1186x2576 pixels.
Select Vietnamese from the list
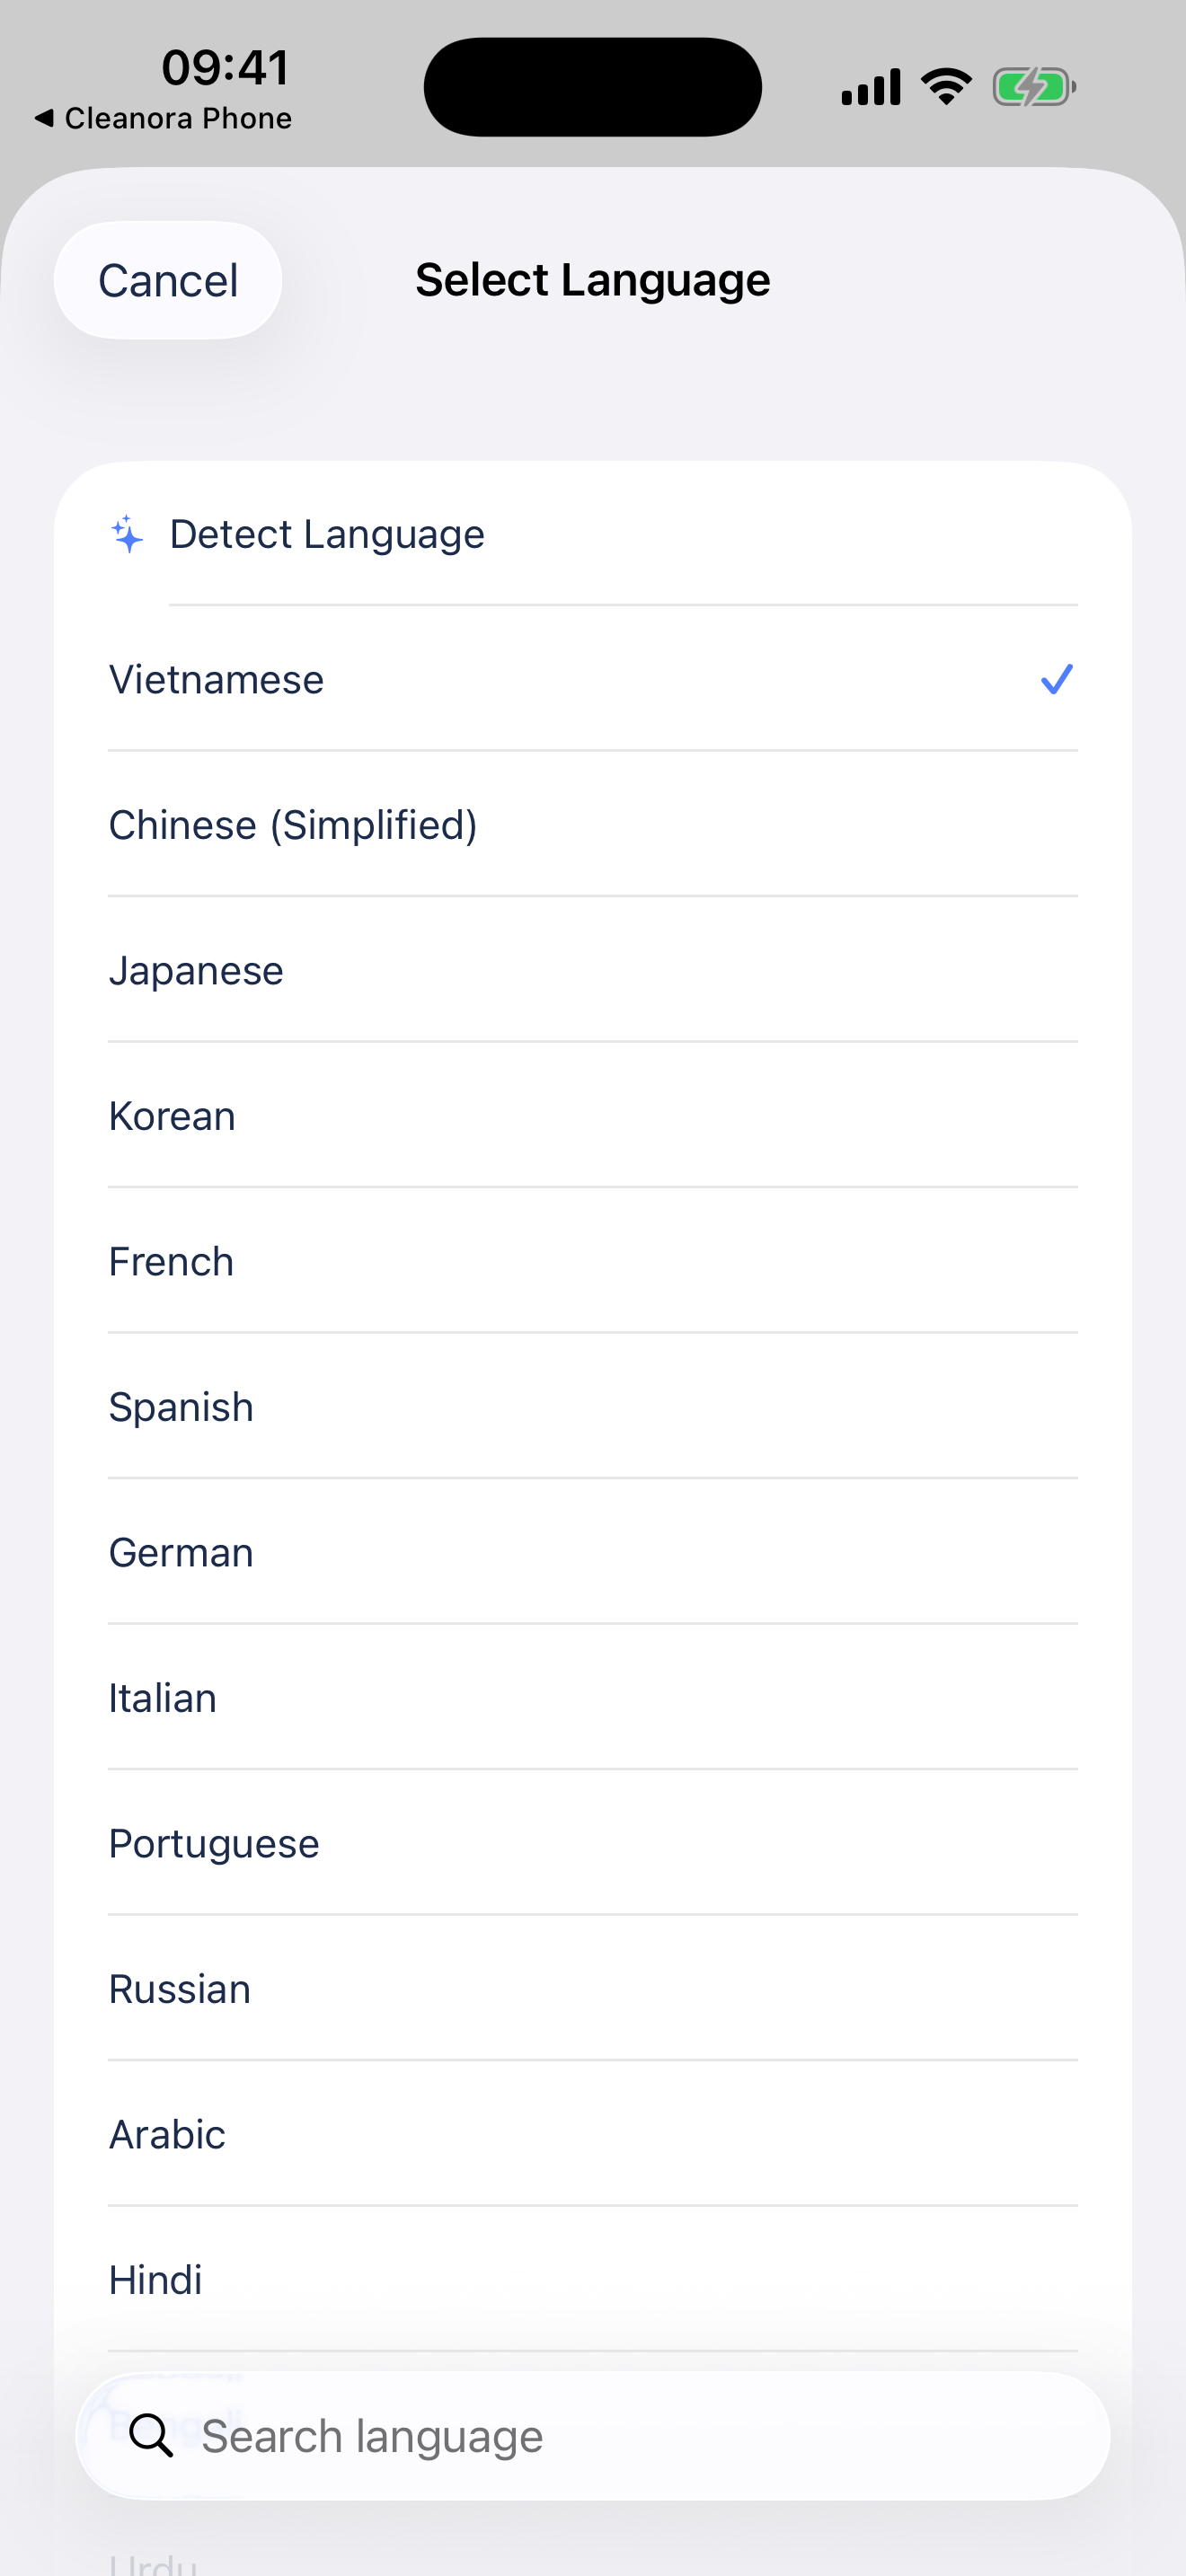593,679
